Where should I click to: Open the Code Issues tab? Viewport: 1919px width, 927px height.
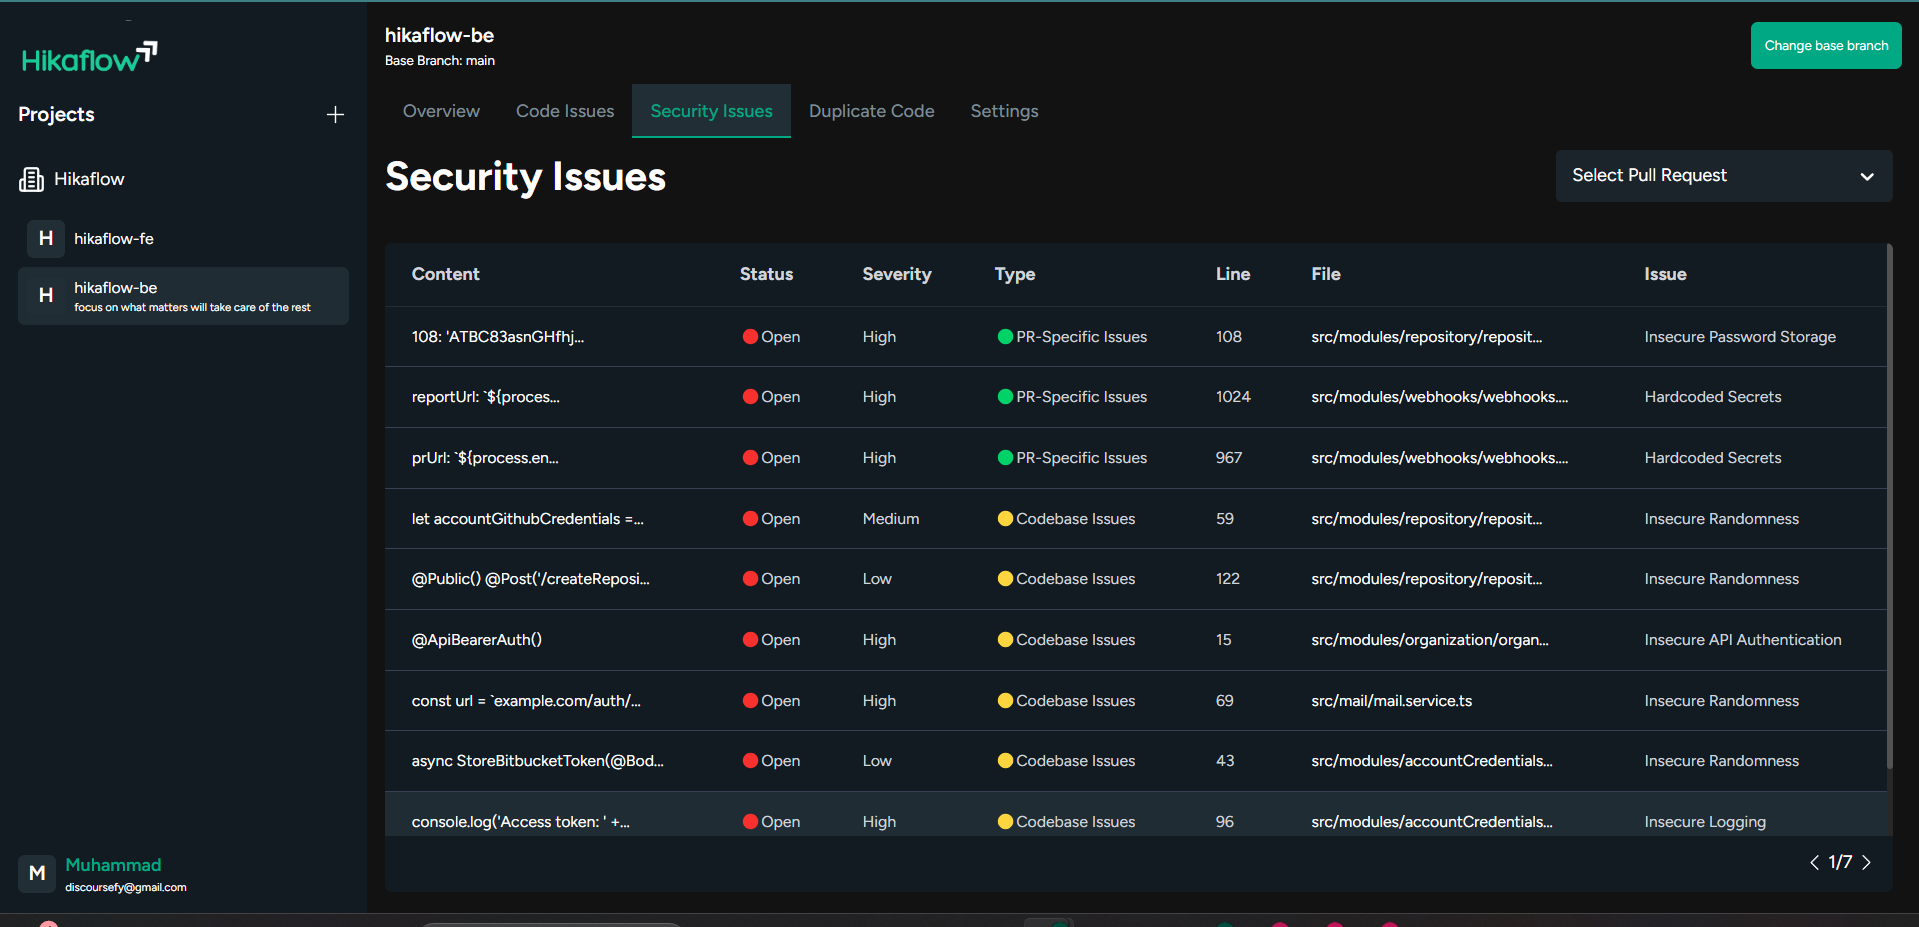[565, 111]
